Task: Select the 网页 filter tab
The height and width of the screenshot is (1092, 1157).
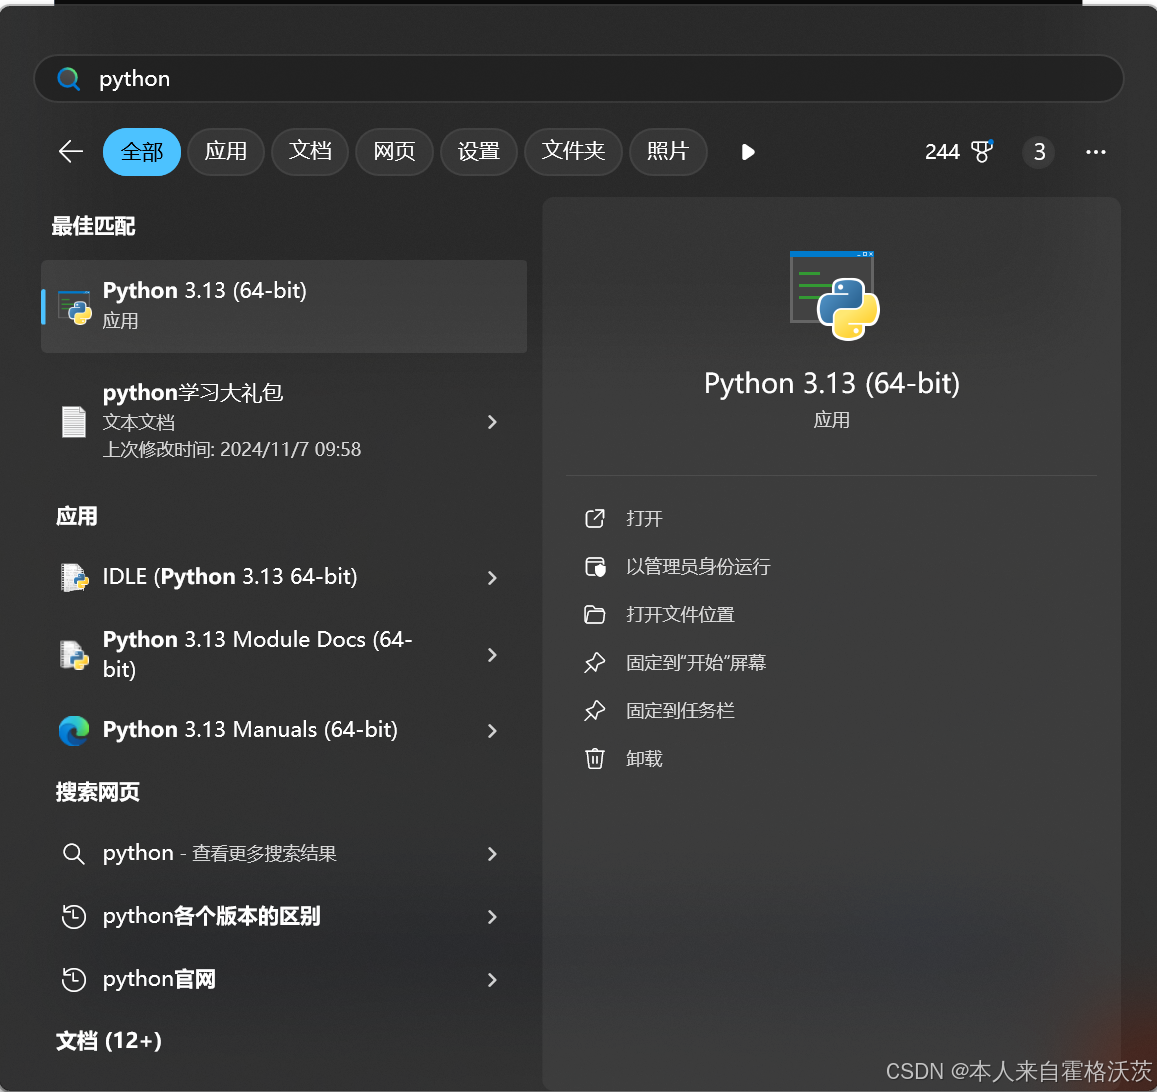Action: [x=394, y=152]
